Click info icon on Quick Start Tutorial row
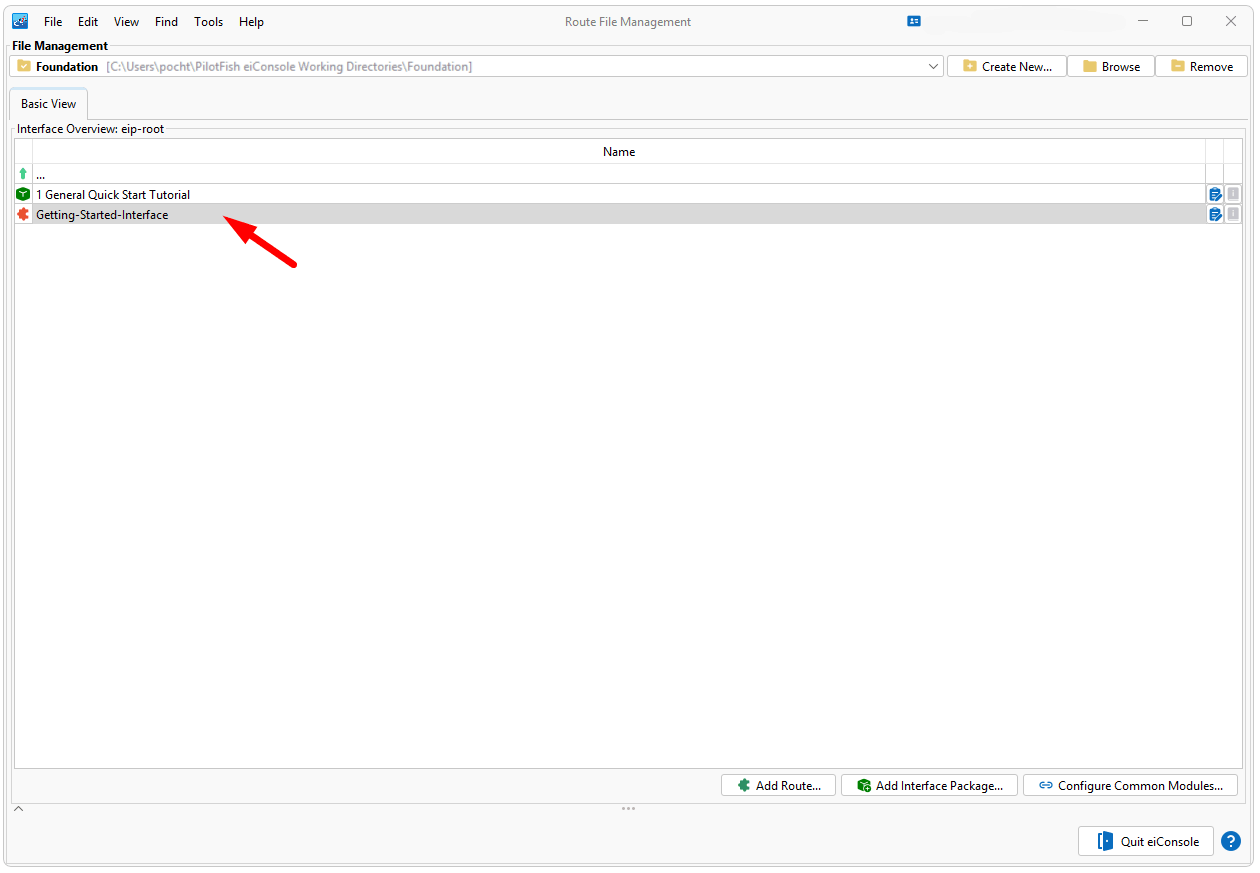The height and width of the screenshot is (873, 1260). [x=1233, y=194]
